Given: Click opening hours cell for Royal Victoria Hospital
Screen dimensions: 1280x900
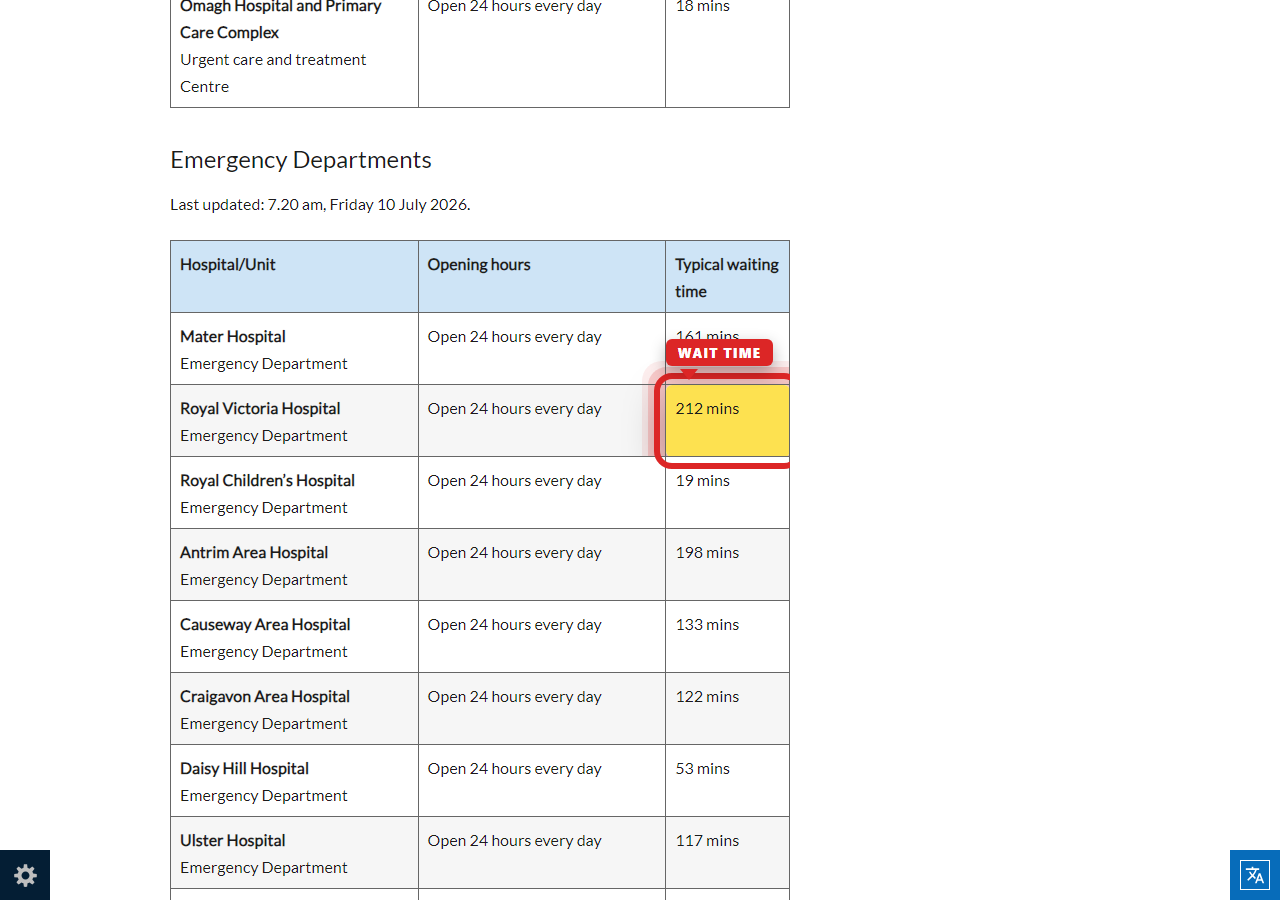Looking at the screenshot, I should click(542, 421).
